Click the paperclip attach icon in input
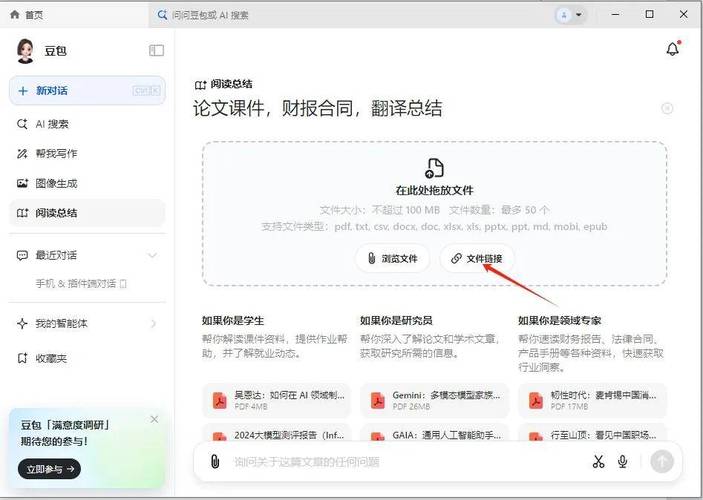This screenshot has width=703, height=500. tap(215, 461)
